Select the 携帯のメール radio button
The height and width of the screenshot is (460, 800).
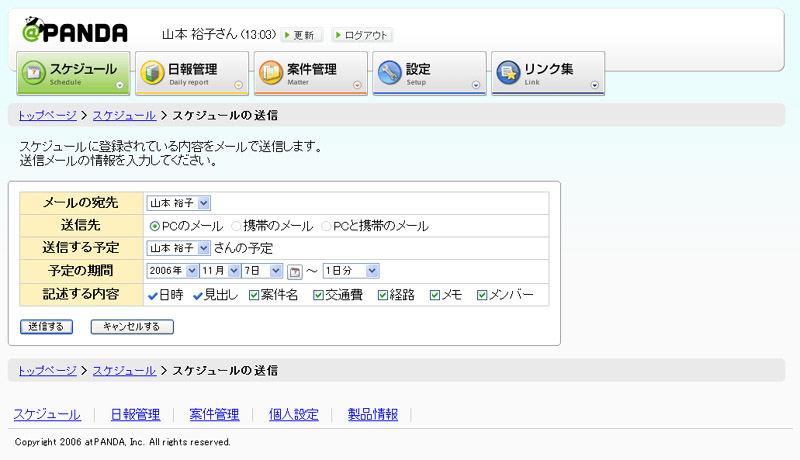point(236,226)
